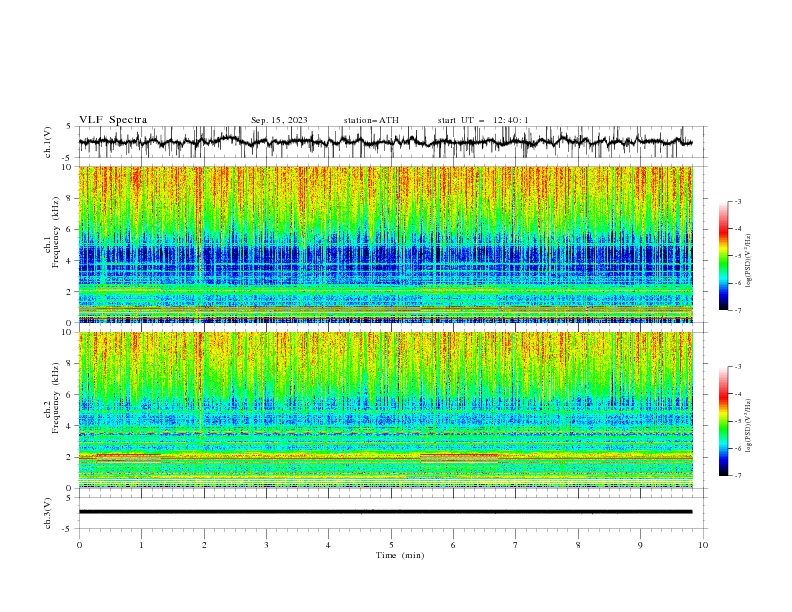Click the "7" tick on the time axis
Viewport: 792px width, 612px height.
coord(516,545)
